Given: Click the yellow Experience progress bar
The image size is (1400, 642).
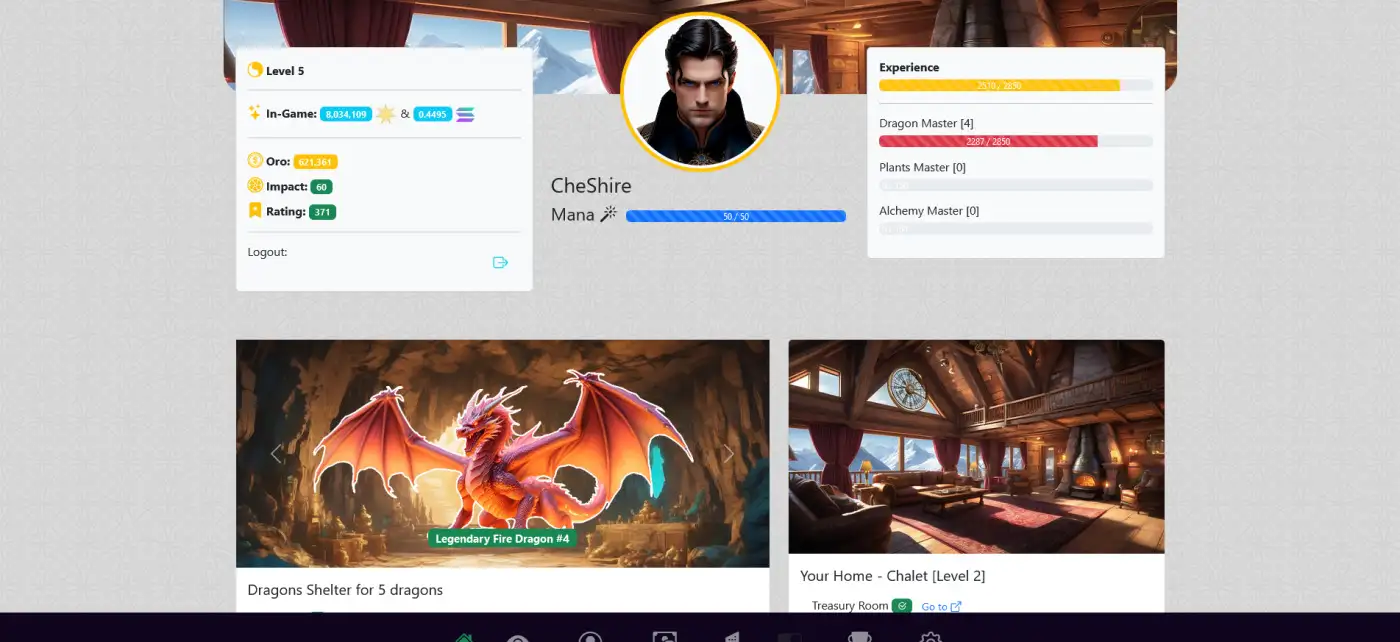Looking at the screenshot, I should (1000, 86).
